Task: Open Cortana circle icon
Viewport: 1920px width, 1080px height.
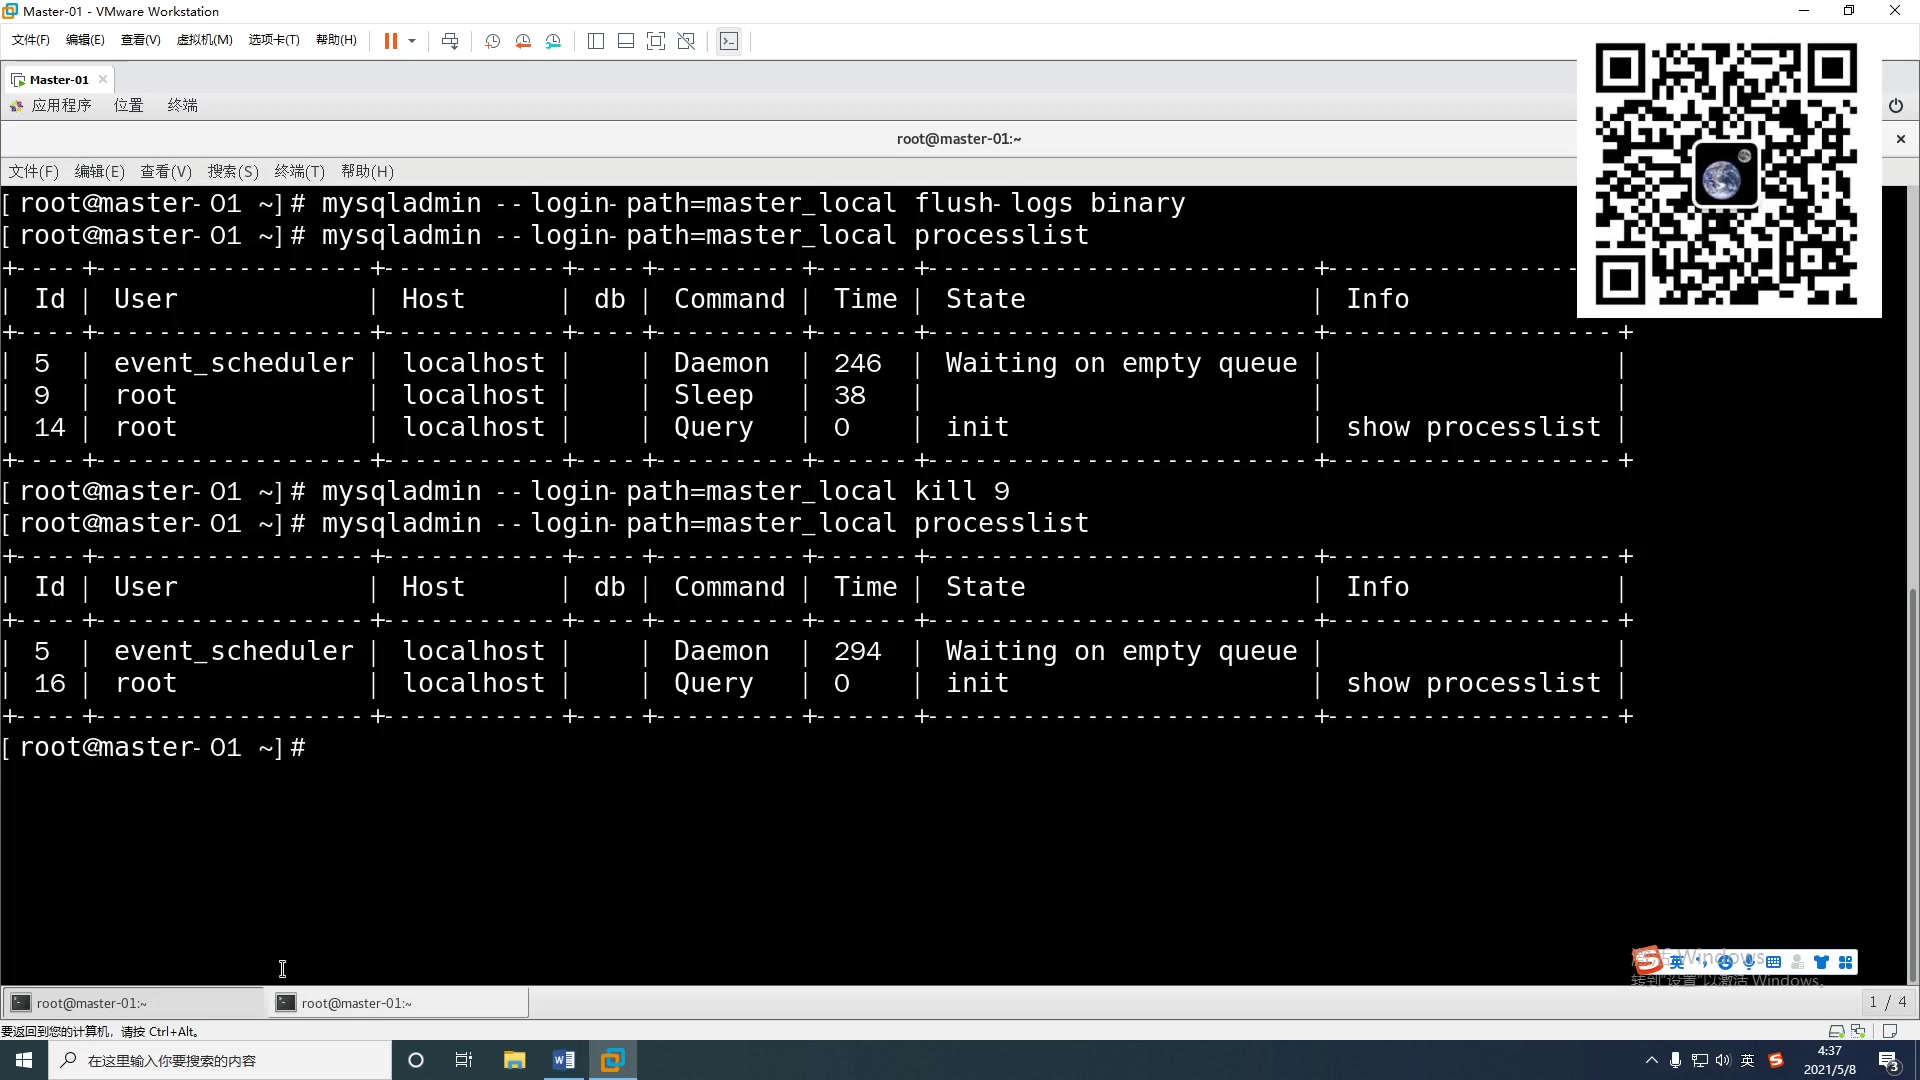Action: pyautogui.click(x=416, y=1060)
